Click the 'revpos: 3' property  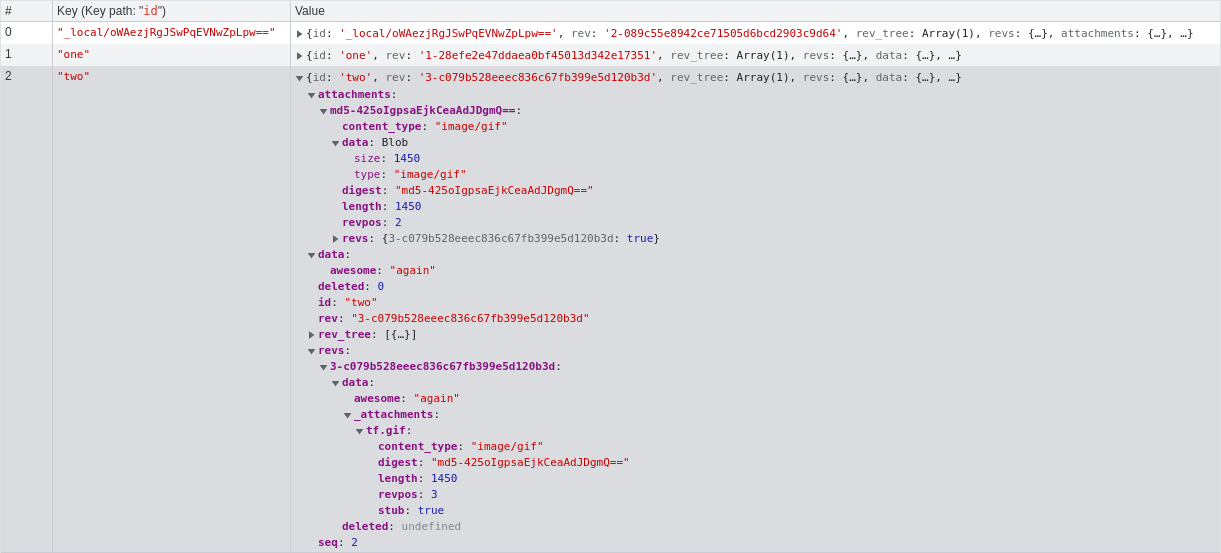(408, 495)
